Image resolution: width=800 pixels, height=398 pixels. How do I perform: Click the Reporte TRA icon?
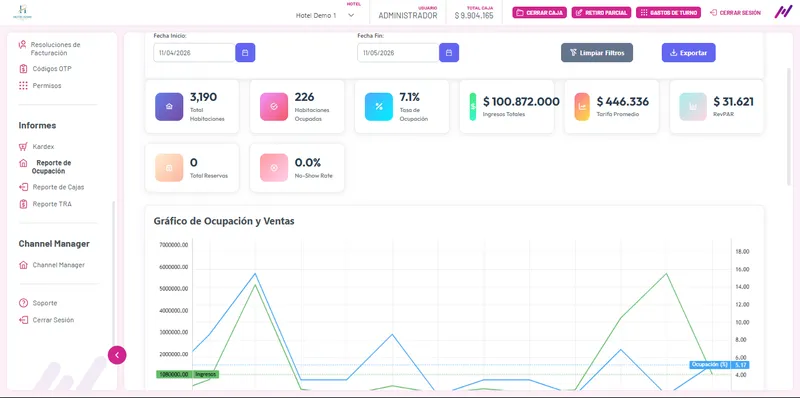[x=23, y=204]
